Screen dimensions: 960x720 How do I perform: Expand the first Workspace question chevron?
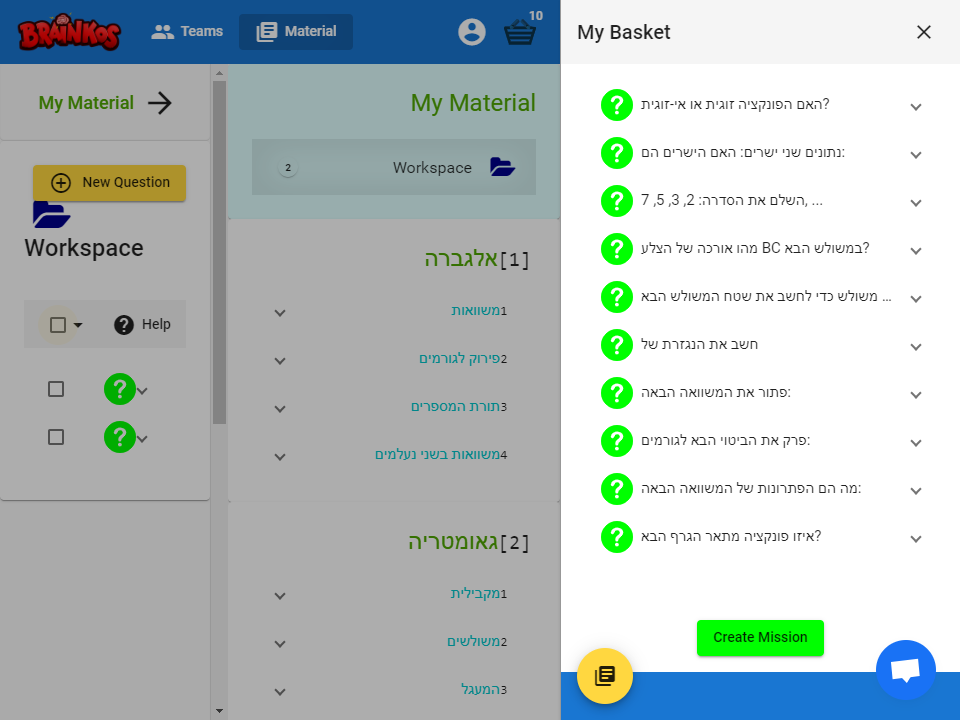[142, 391]
